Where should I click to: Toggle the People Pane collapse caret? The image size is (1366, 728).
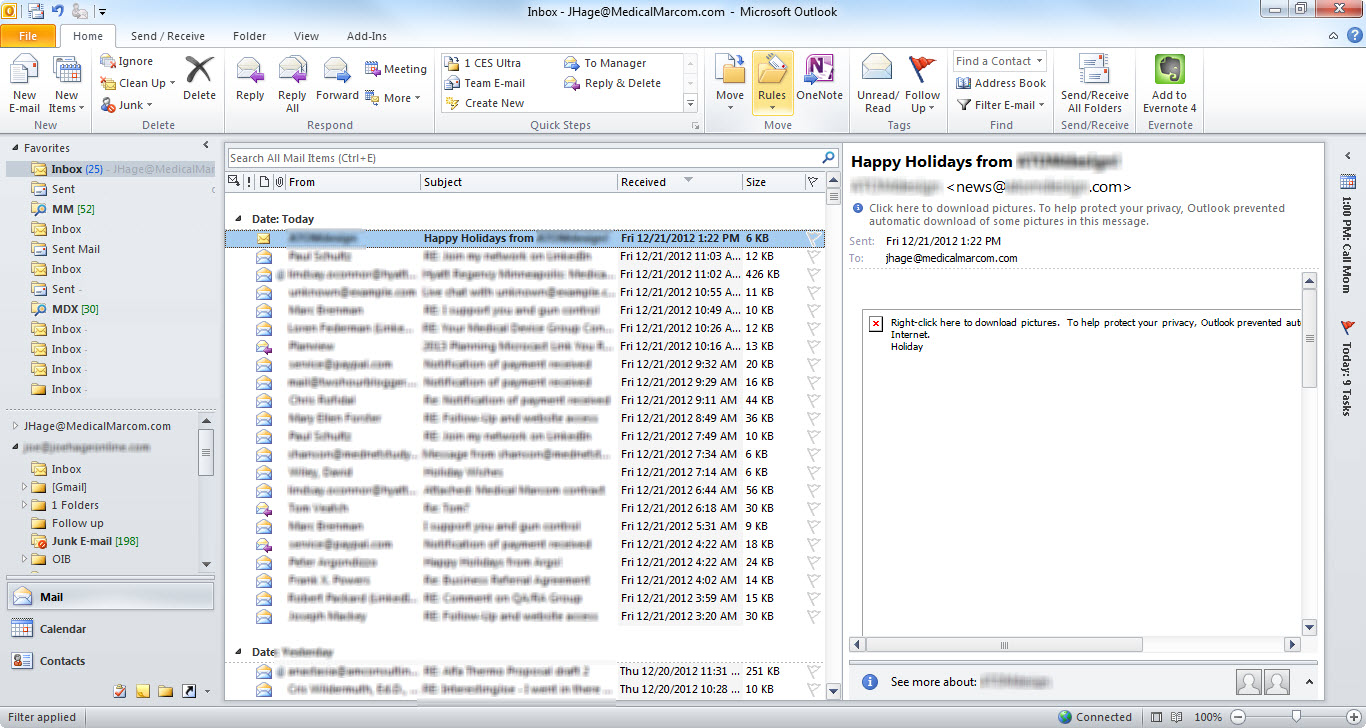click(1309, 682)
